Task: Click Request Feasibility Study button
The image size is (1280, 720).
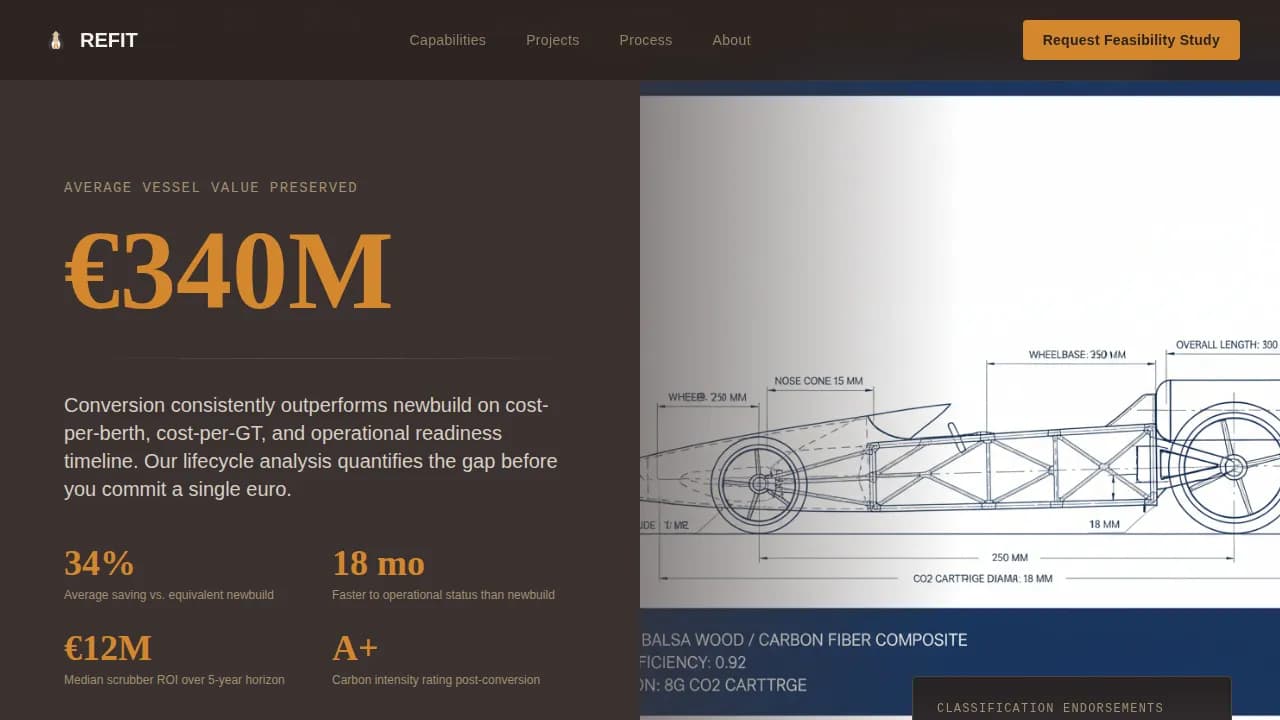Action: pyautogui.click(x=1131, y=40)
